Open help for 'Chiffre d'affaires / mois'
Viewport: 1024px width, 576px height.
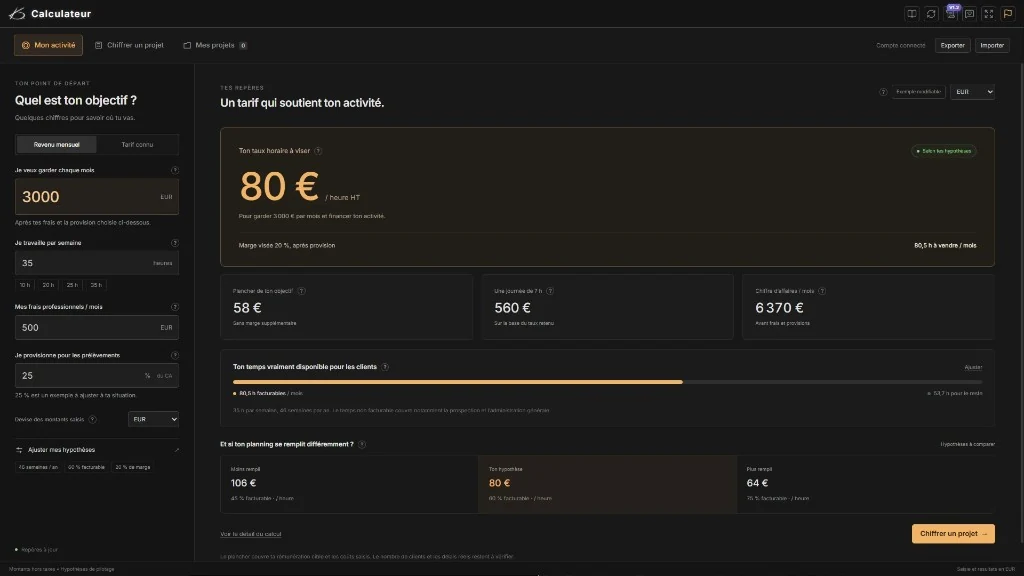click(822, 291)
